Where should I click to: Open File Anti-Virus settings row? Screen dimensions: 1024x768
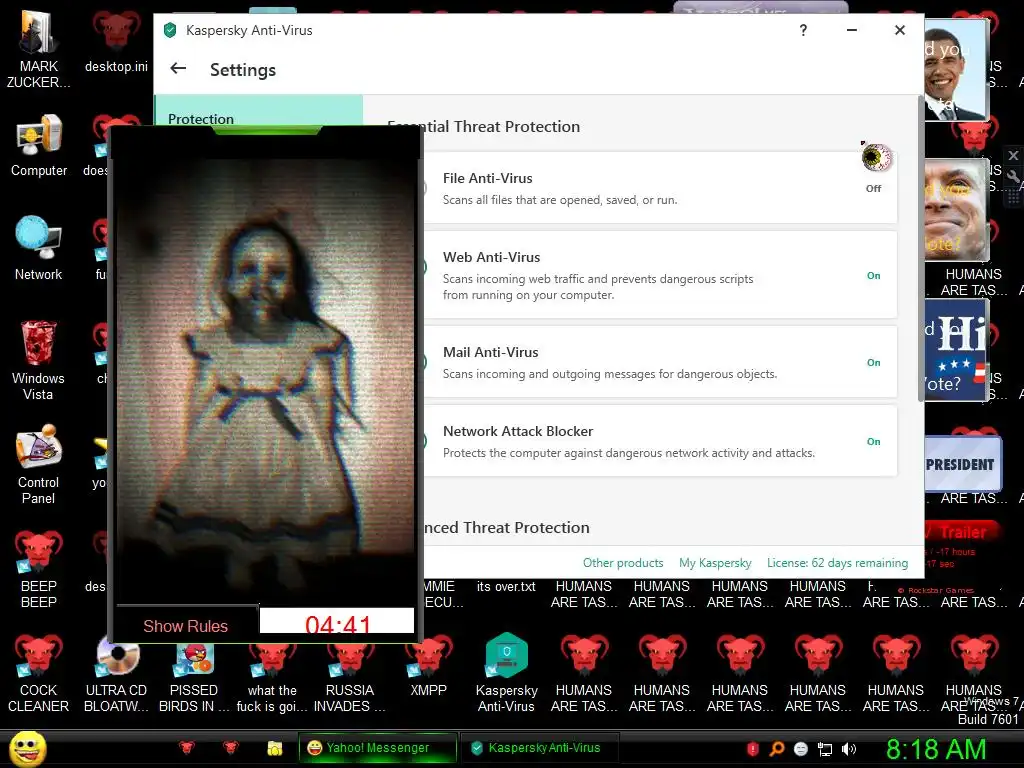point(660,188)
